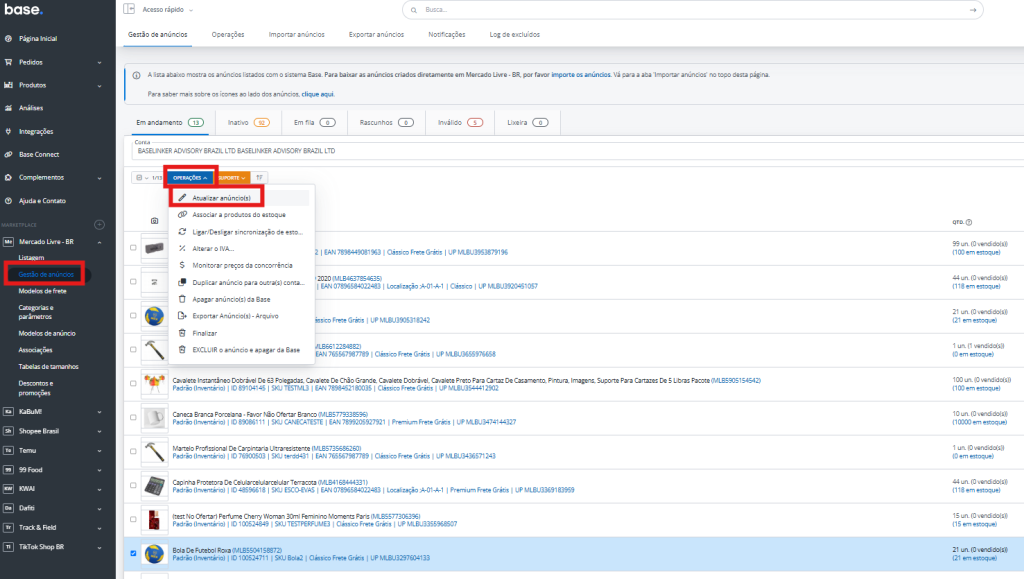Click the camera icon in table header
This screenshot has height=579, width=1024.
click(154, 221)
